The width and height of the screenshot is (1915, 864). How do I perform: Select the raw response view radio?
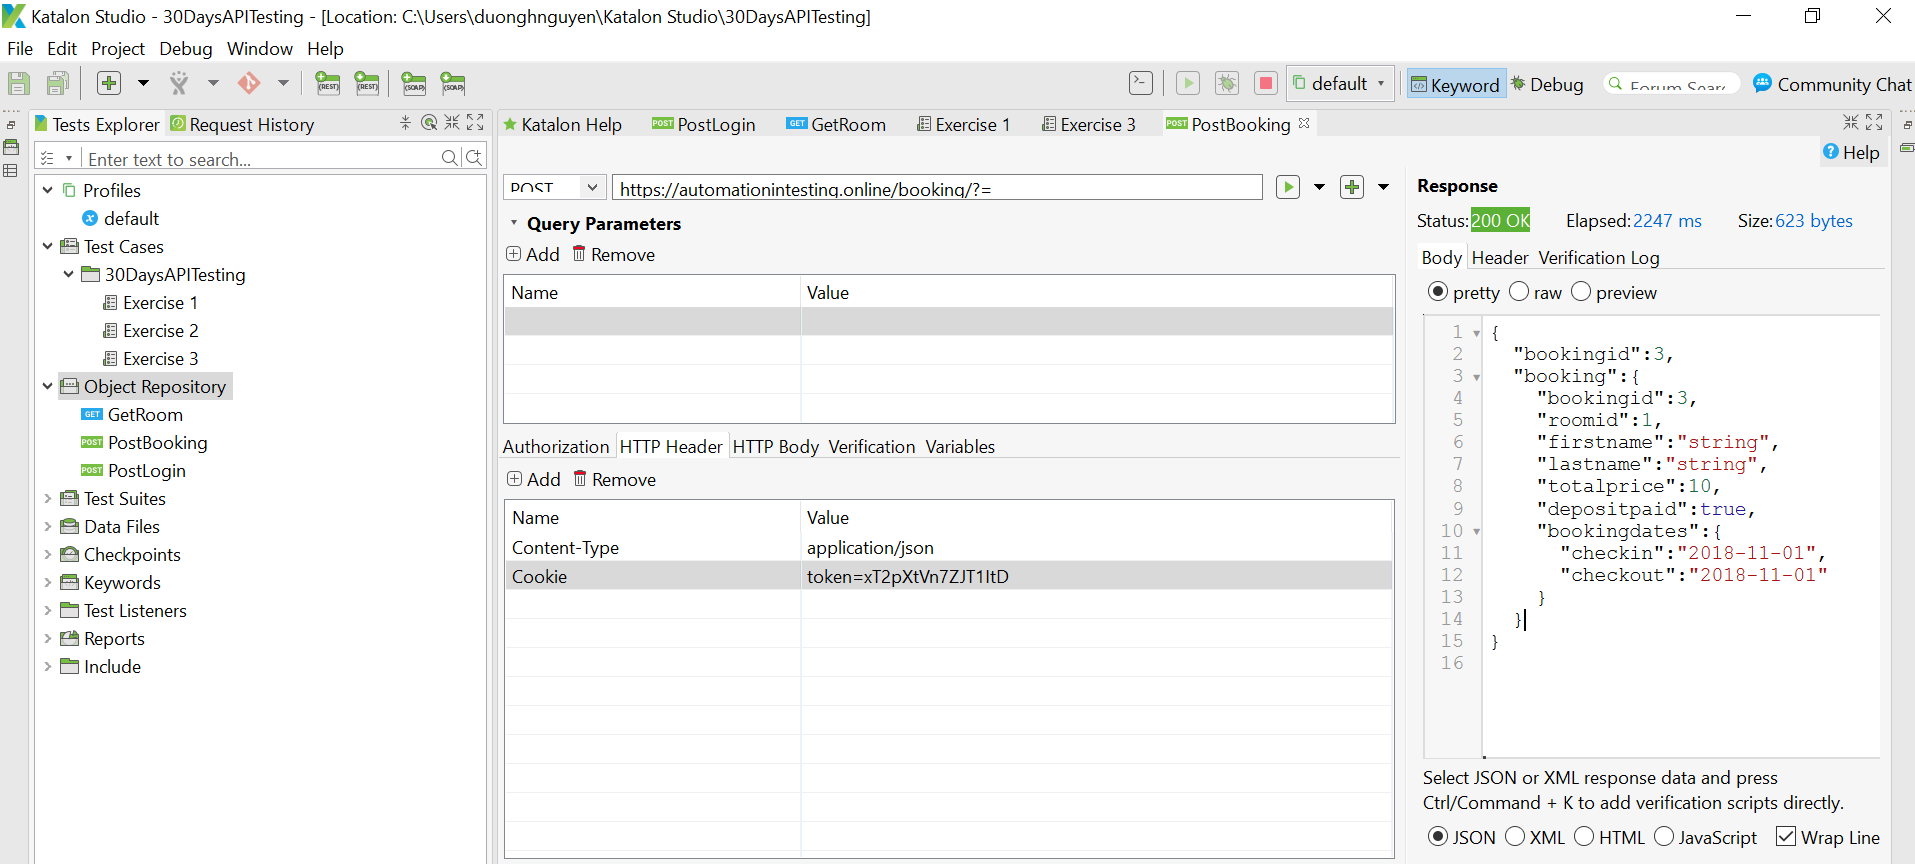coord(1519,292)
